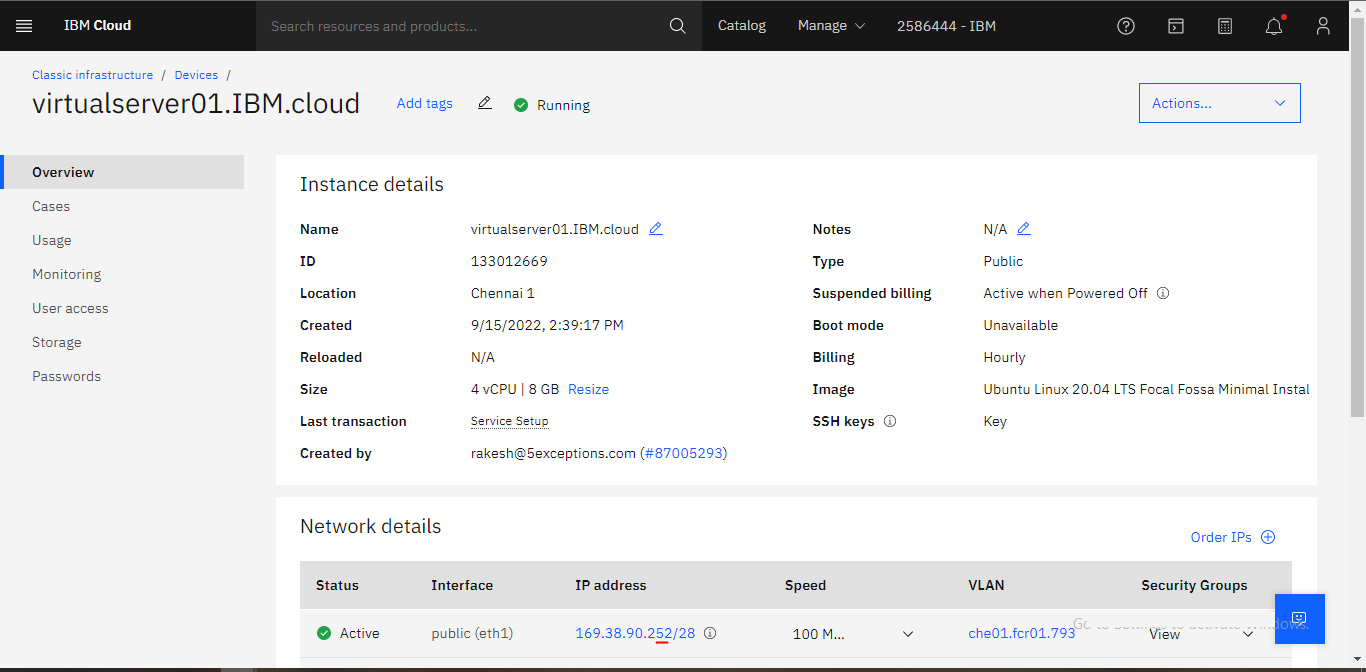The height and width of the screenshot is (672, 1366).
Task: Open user profile avatar icon
Action: 1323,26
